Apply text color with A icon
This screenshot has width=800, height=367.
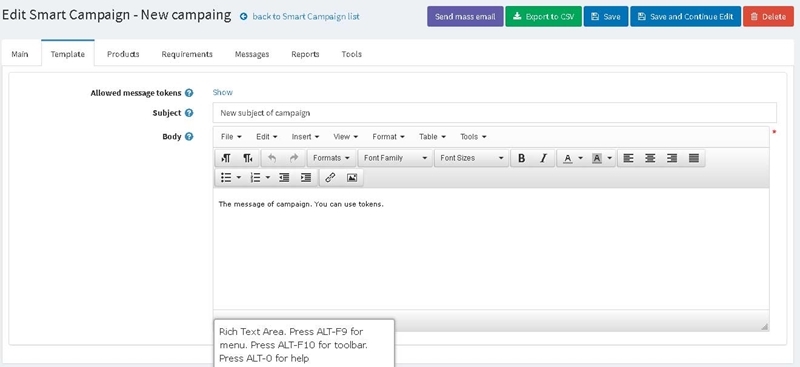click(x=567, y=158)
